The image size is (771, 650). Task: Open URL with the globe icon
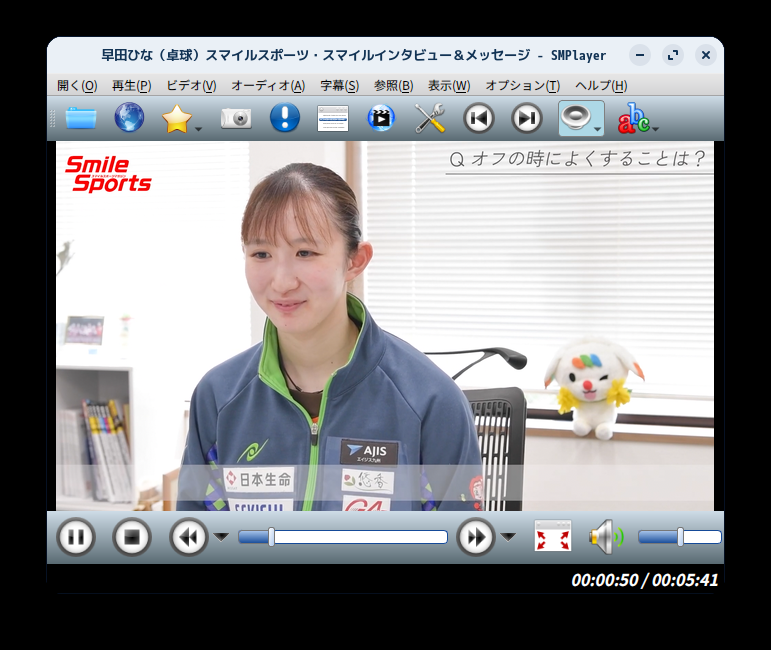tap(129, 118)
